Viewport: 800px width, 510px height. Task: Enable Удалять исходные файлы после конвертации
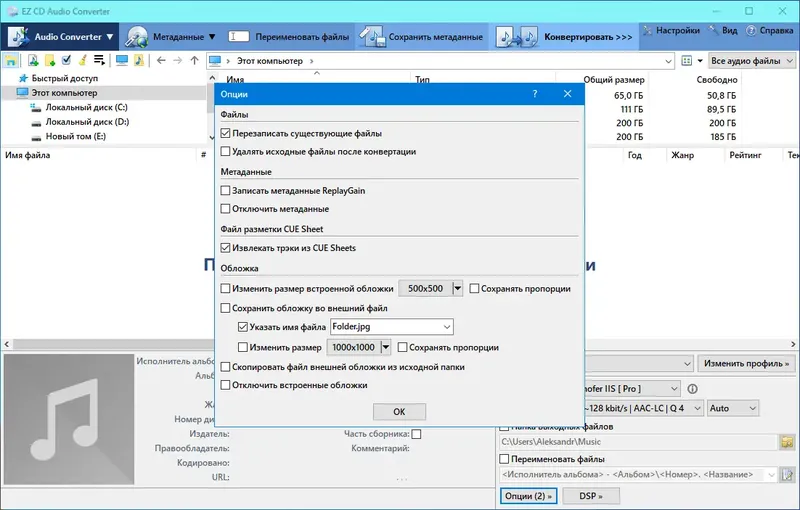tap(226, 151)
